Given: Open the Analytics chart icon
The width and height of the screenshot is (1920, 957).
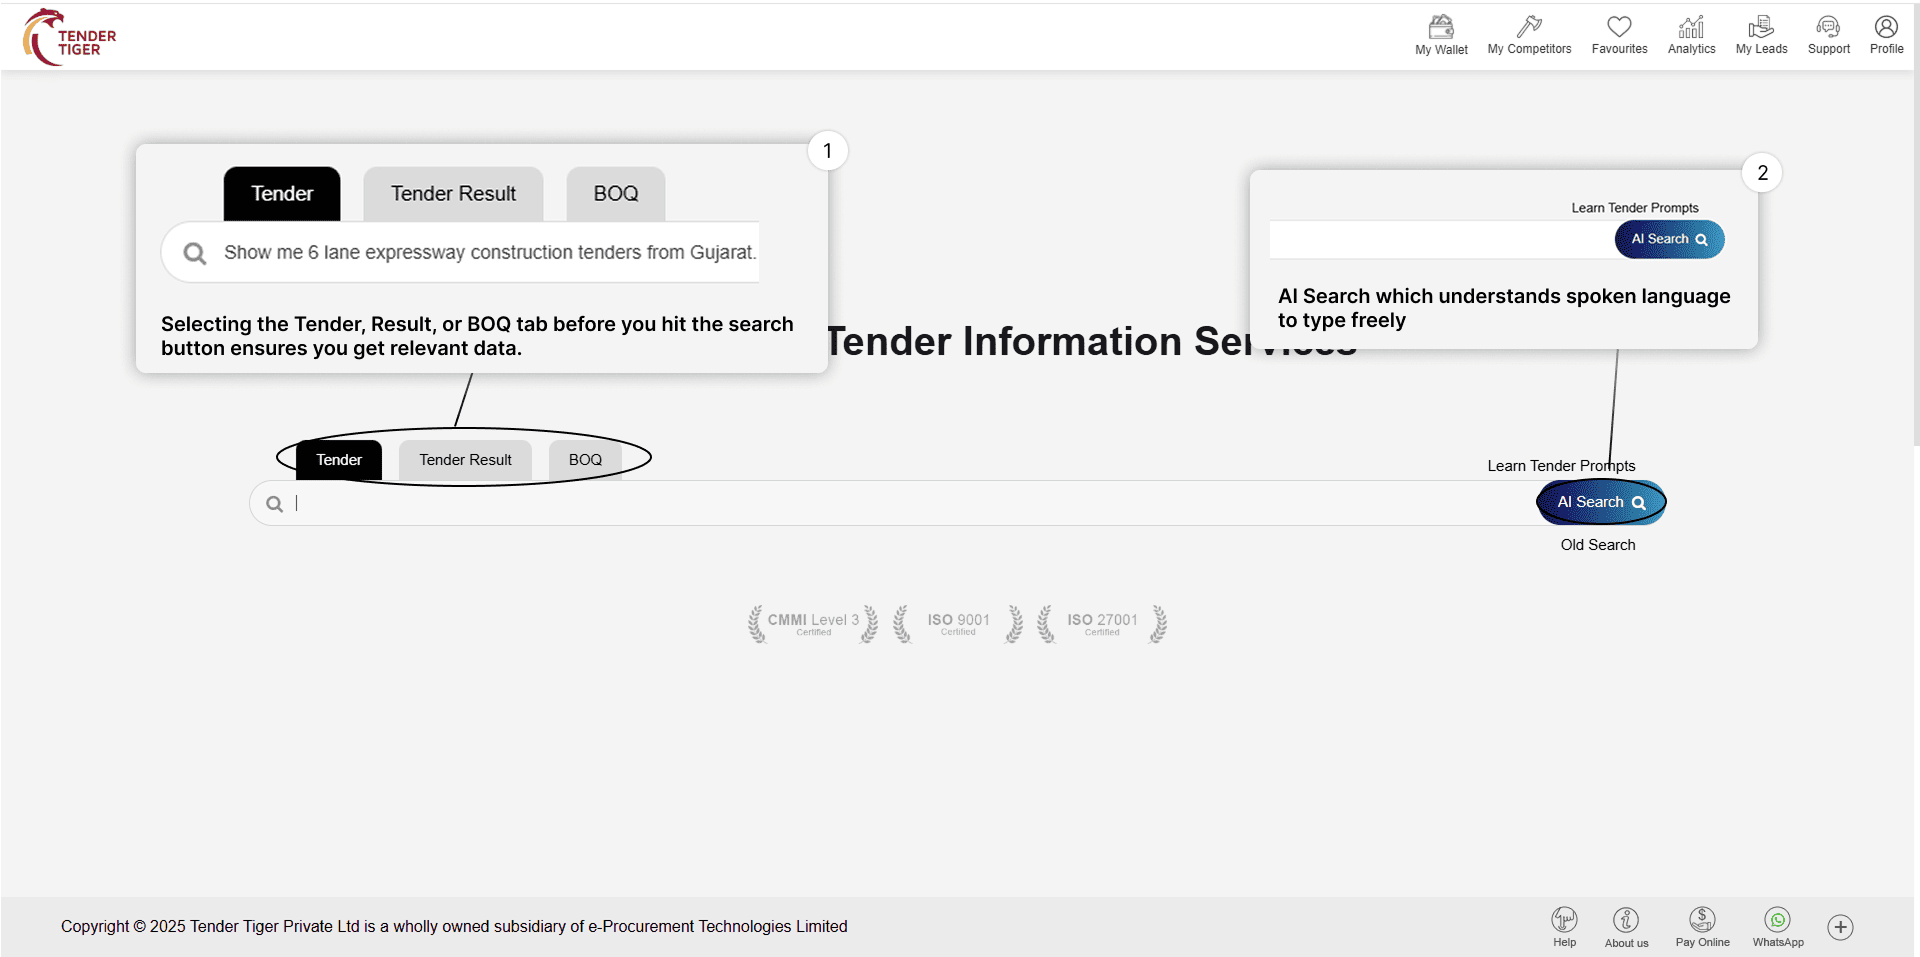Looking at the screenshot, I should tap(1691, 35).
